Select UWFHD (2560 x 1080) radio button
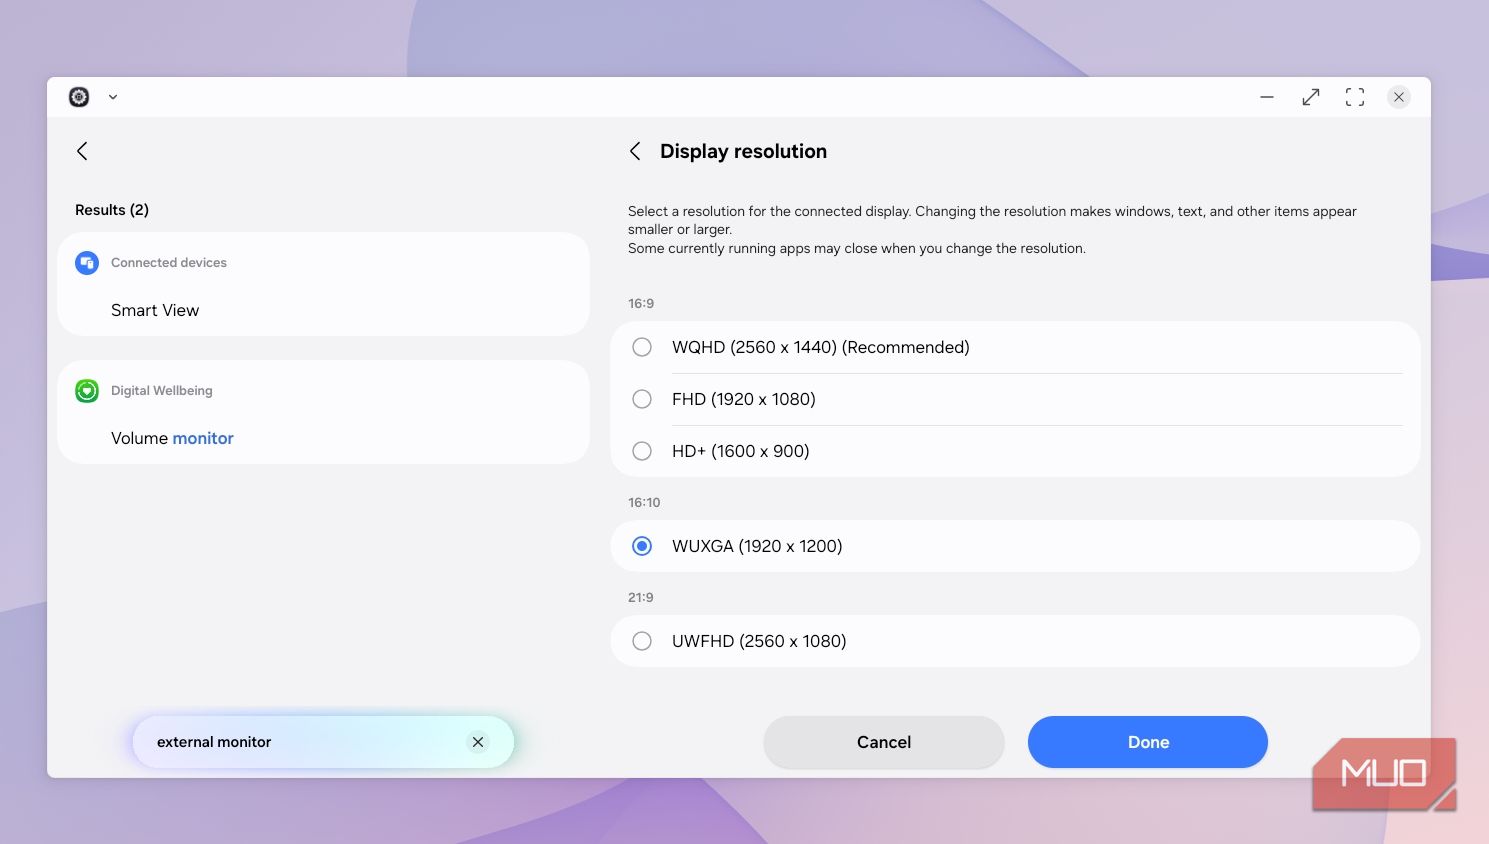 642,641
